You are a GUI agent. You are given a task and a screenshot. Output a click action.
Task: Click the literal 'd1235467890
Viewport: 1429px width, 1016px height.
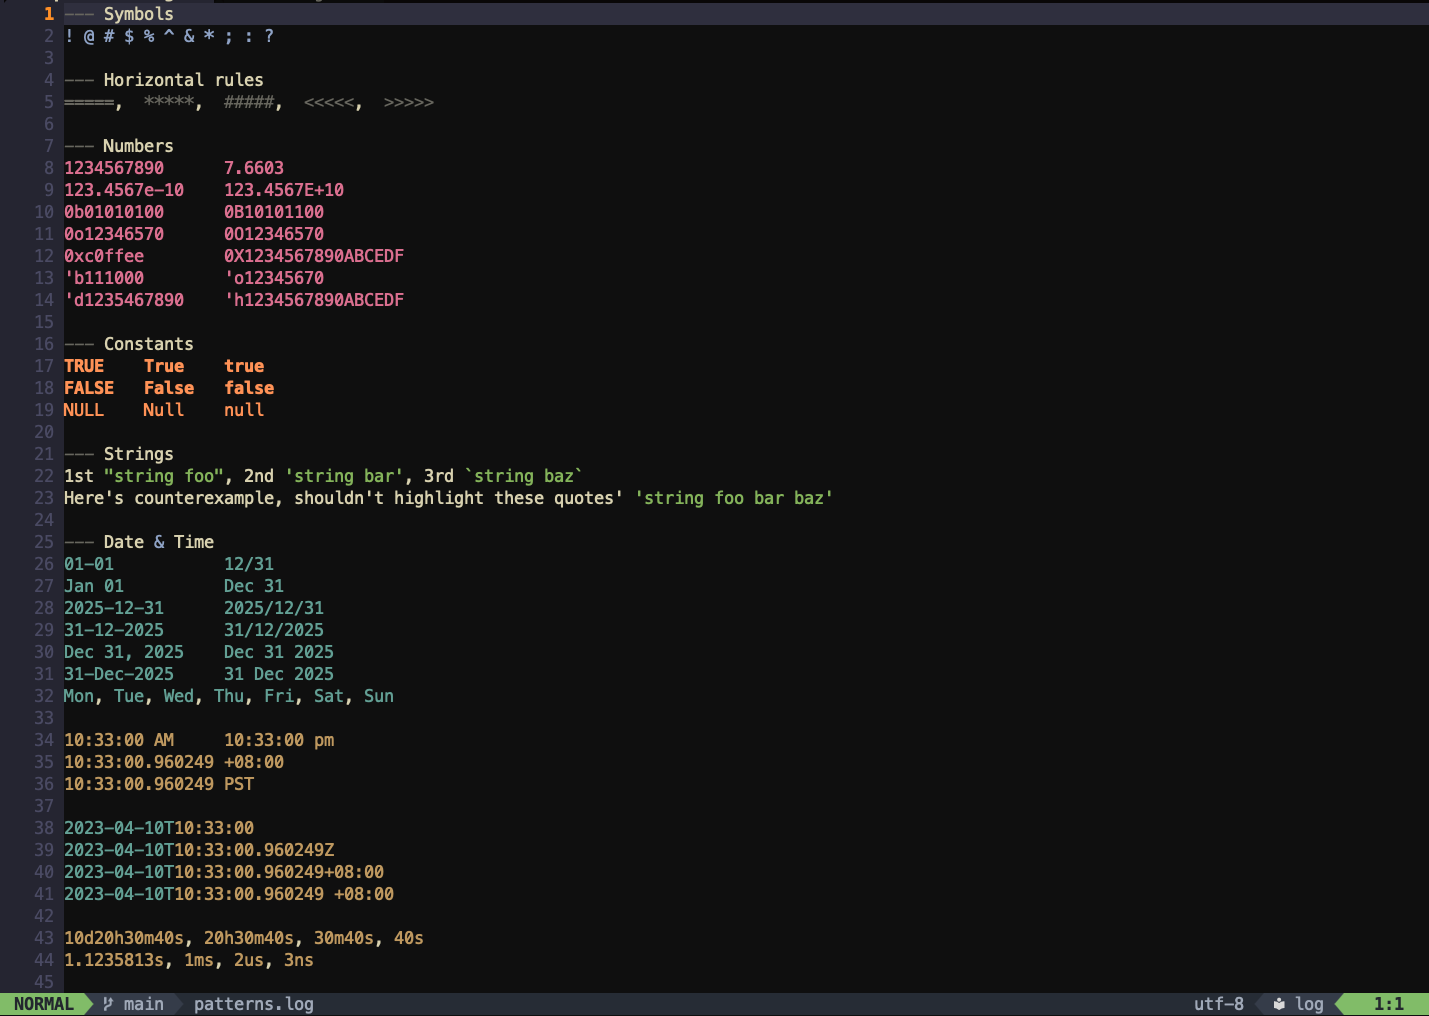(x=124, y=300)
